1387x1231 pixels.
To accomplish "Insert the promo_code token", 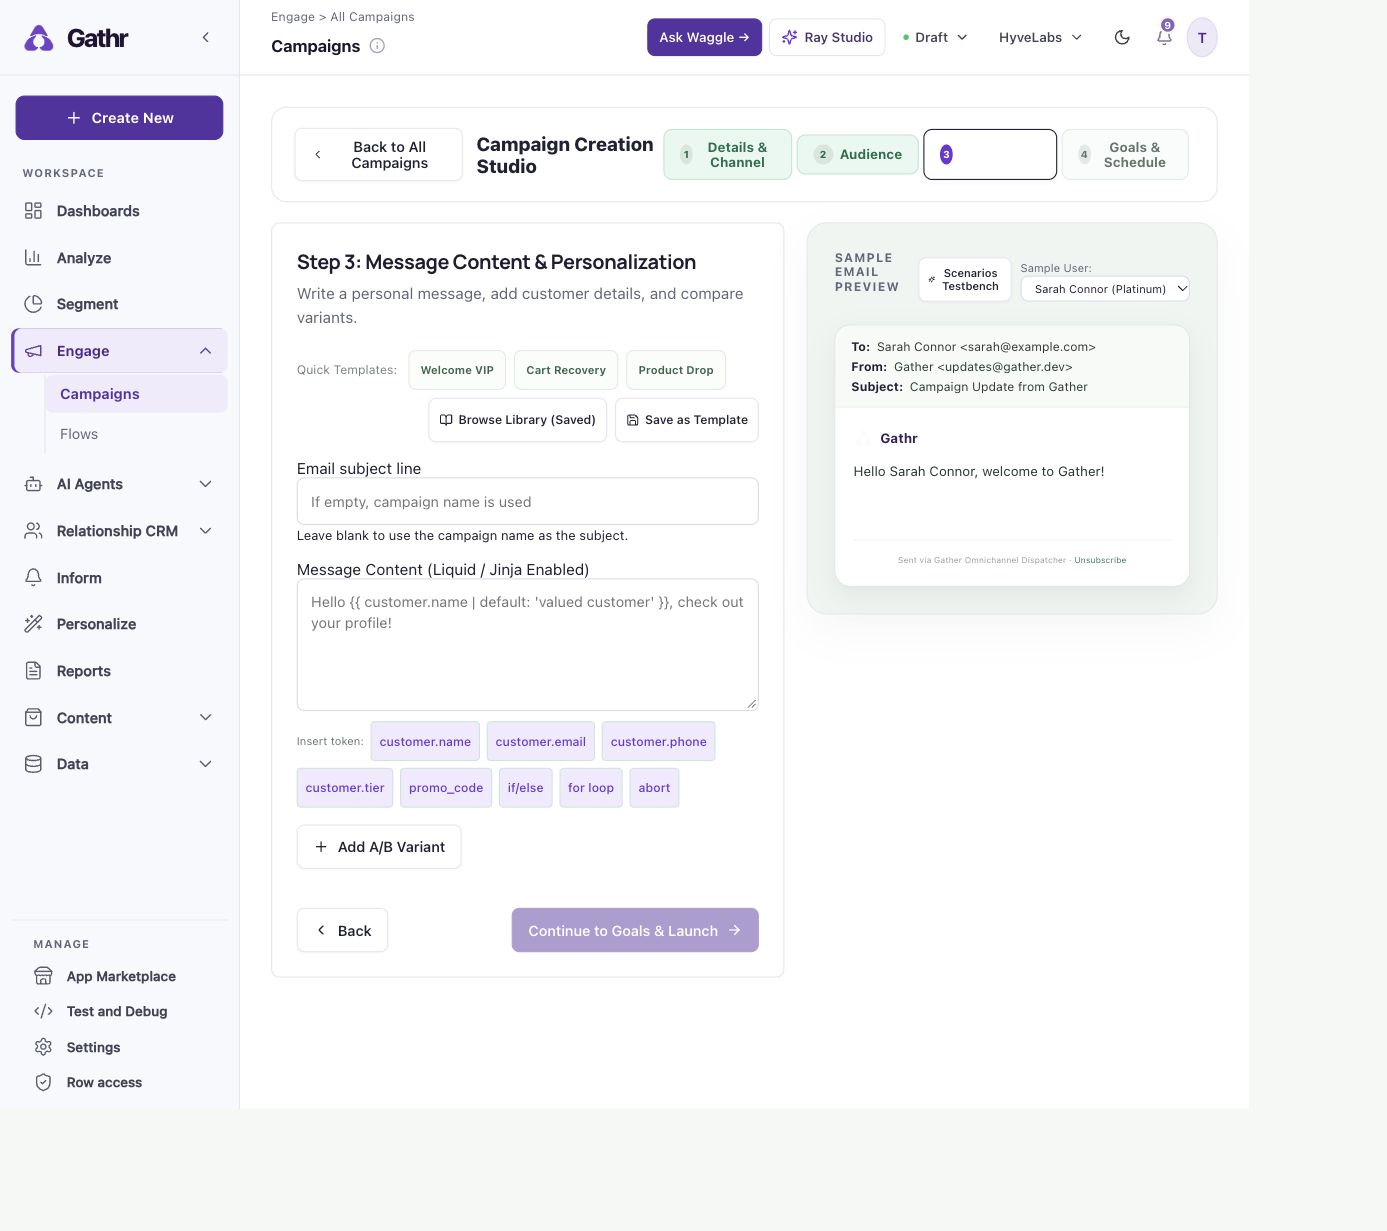I will 446,788.
